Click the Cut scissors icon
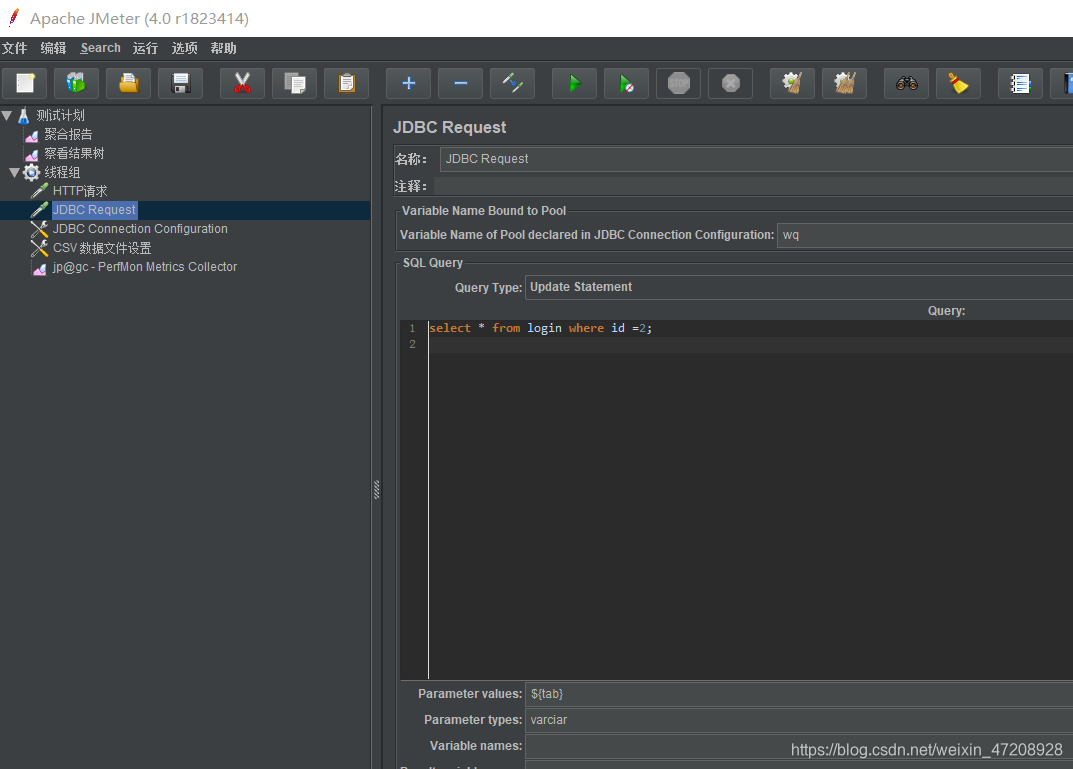 [242, 83]
